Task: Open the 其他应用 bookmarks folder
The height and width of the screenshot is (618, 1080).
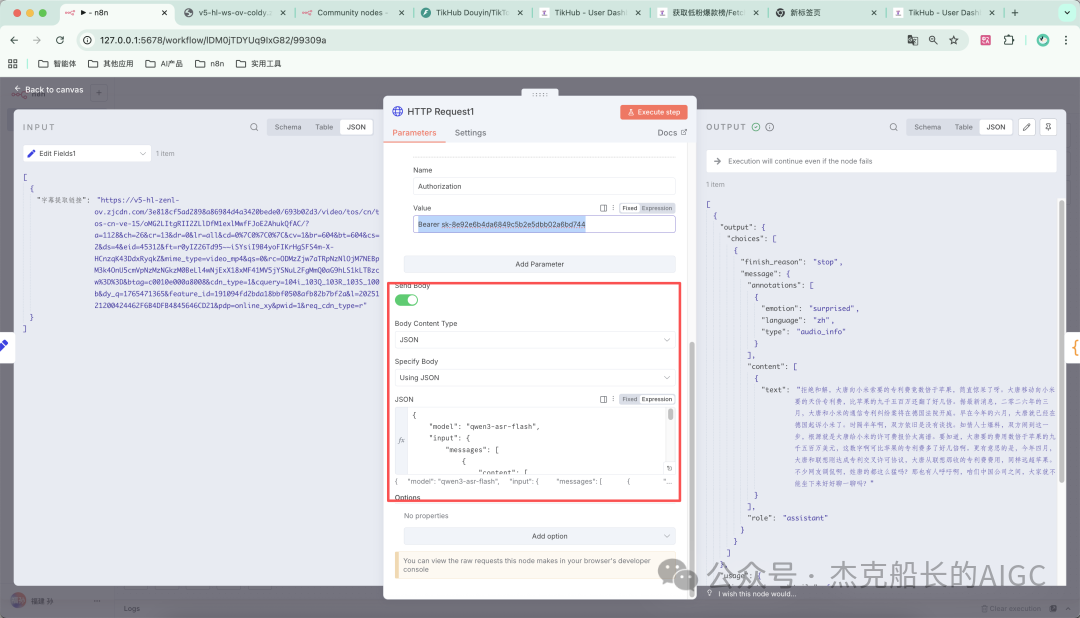Action: [x=111, y=63]
